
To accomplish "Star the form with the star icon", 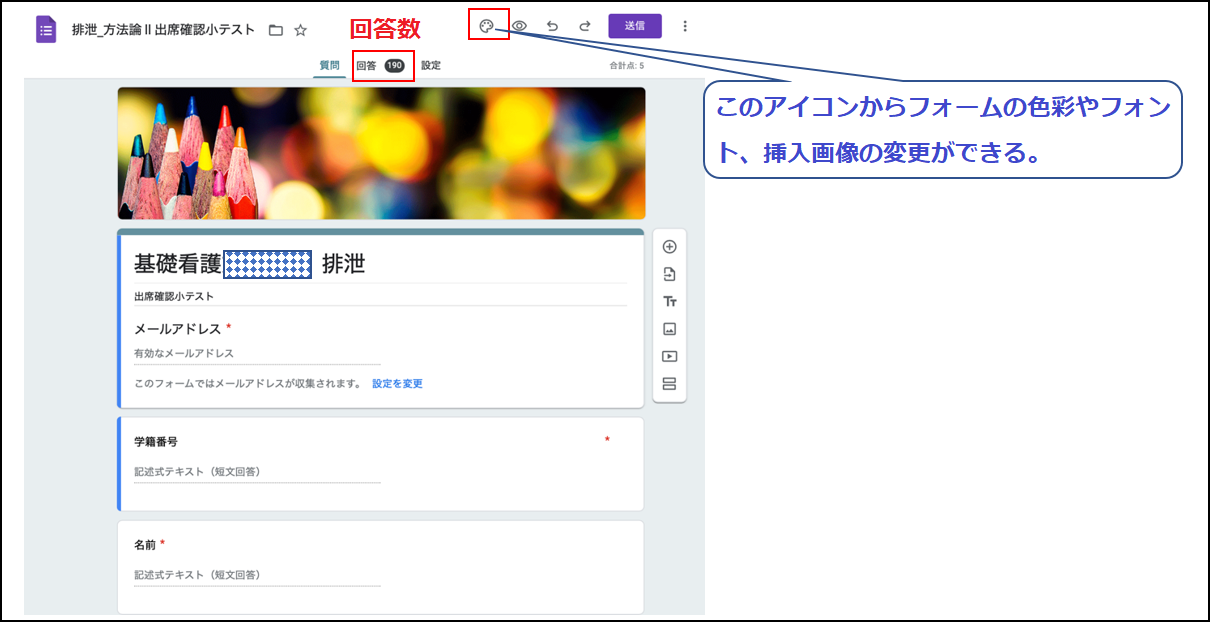I will [301, 30].
